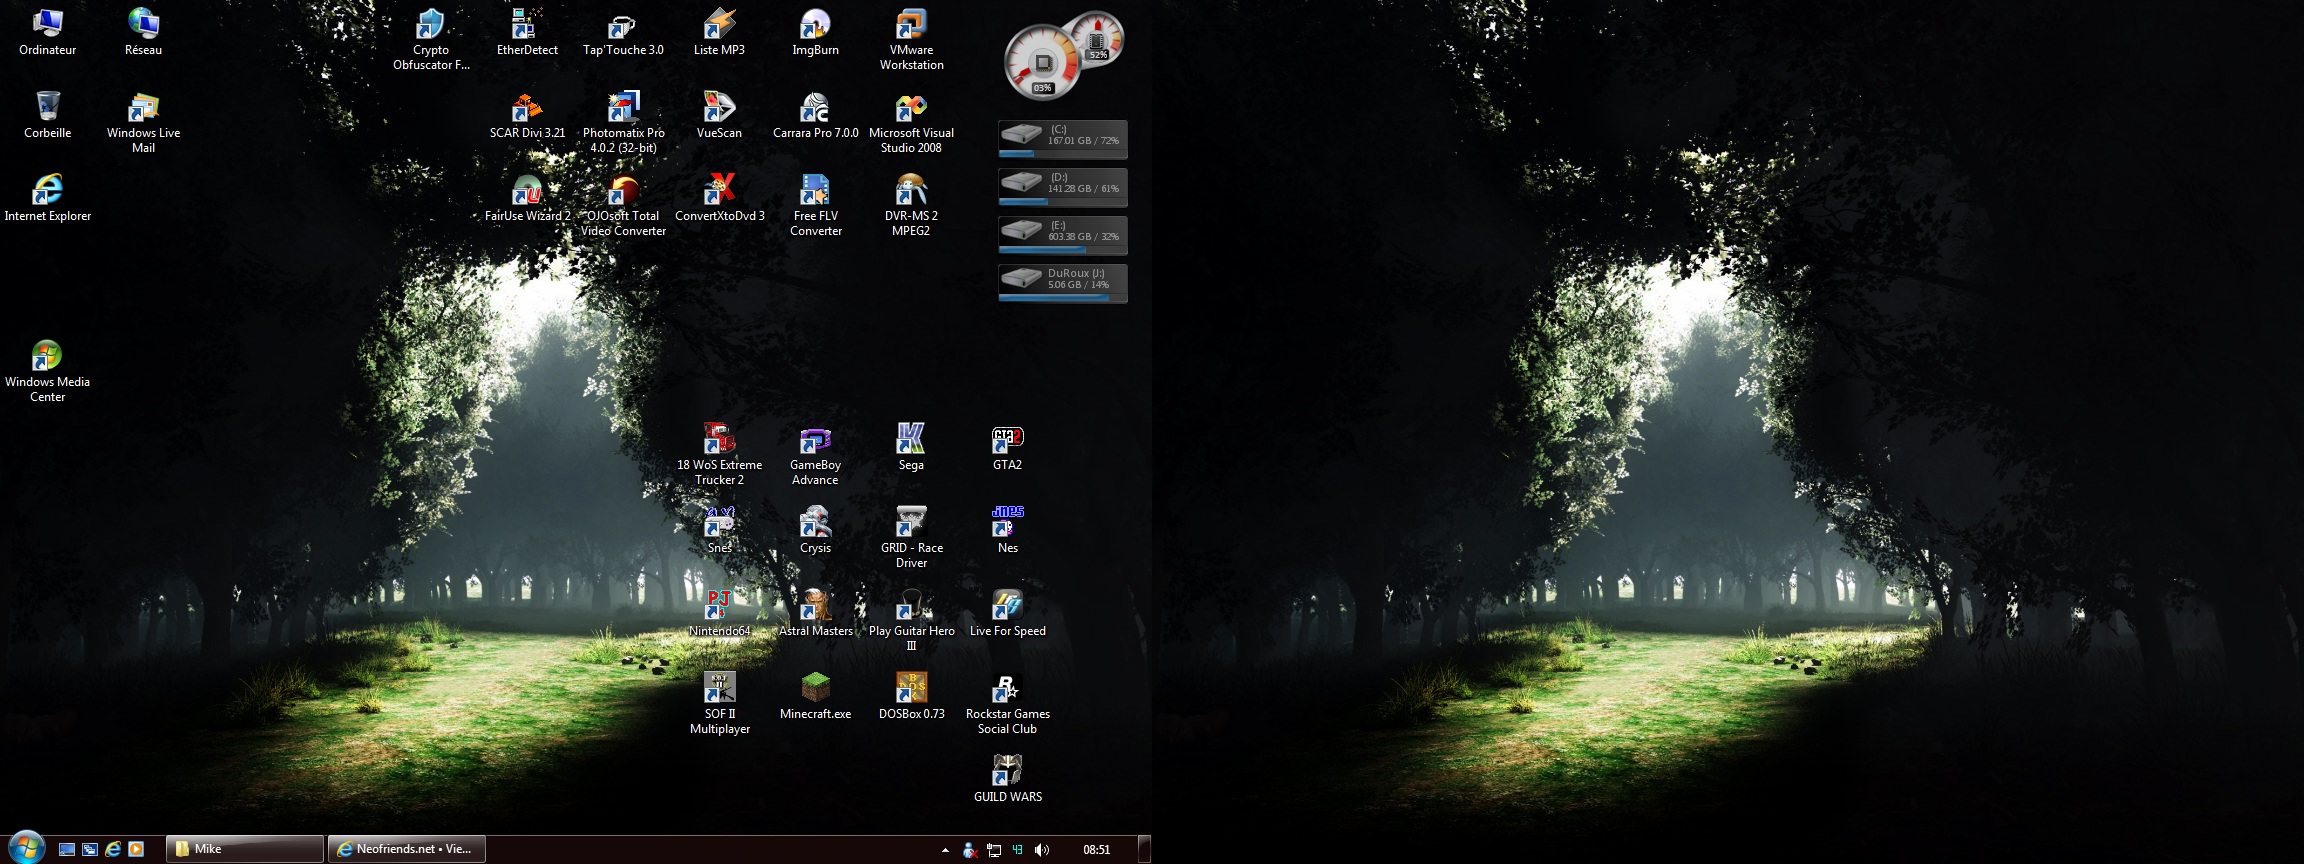Viewport: 2304px width, 864px height.
Task: Switch to the Mike folder taskbar window
Action: (x=244, y=849)
